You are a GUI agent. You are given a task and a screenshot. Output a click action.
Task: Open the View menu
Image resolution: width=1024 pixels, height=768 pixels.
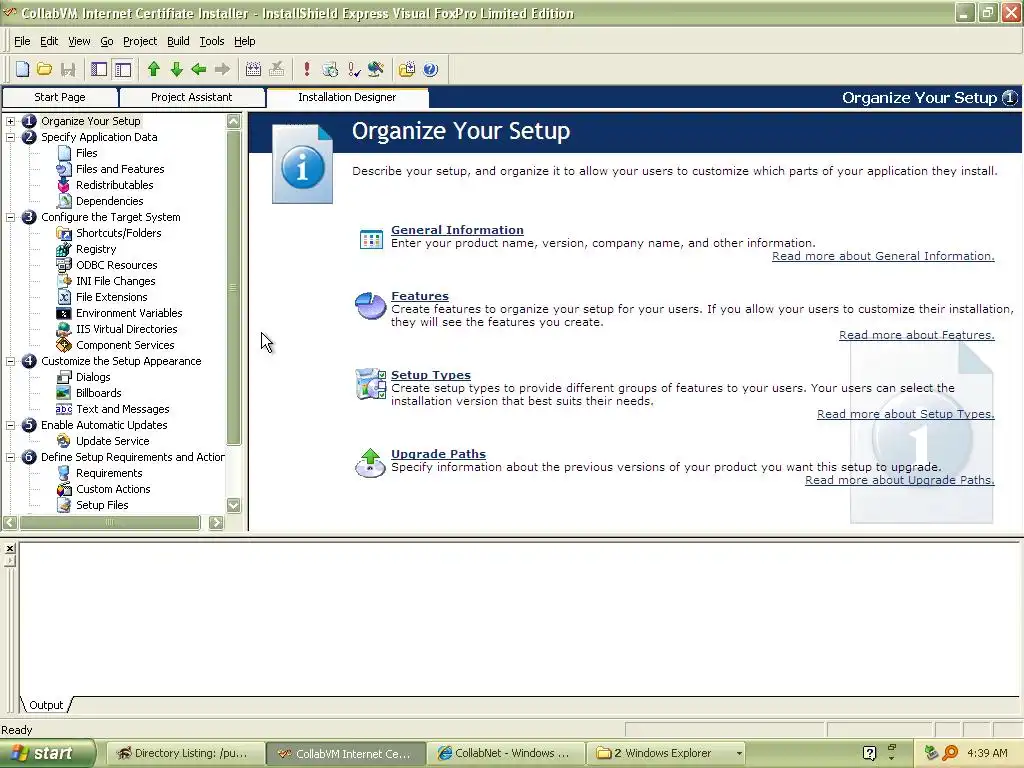point(79,41)
